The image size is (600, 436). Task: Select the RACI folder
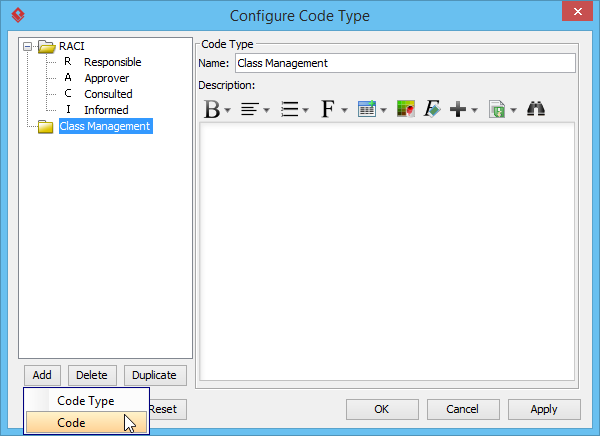(71, 46)
